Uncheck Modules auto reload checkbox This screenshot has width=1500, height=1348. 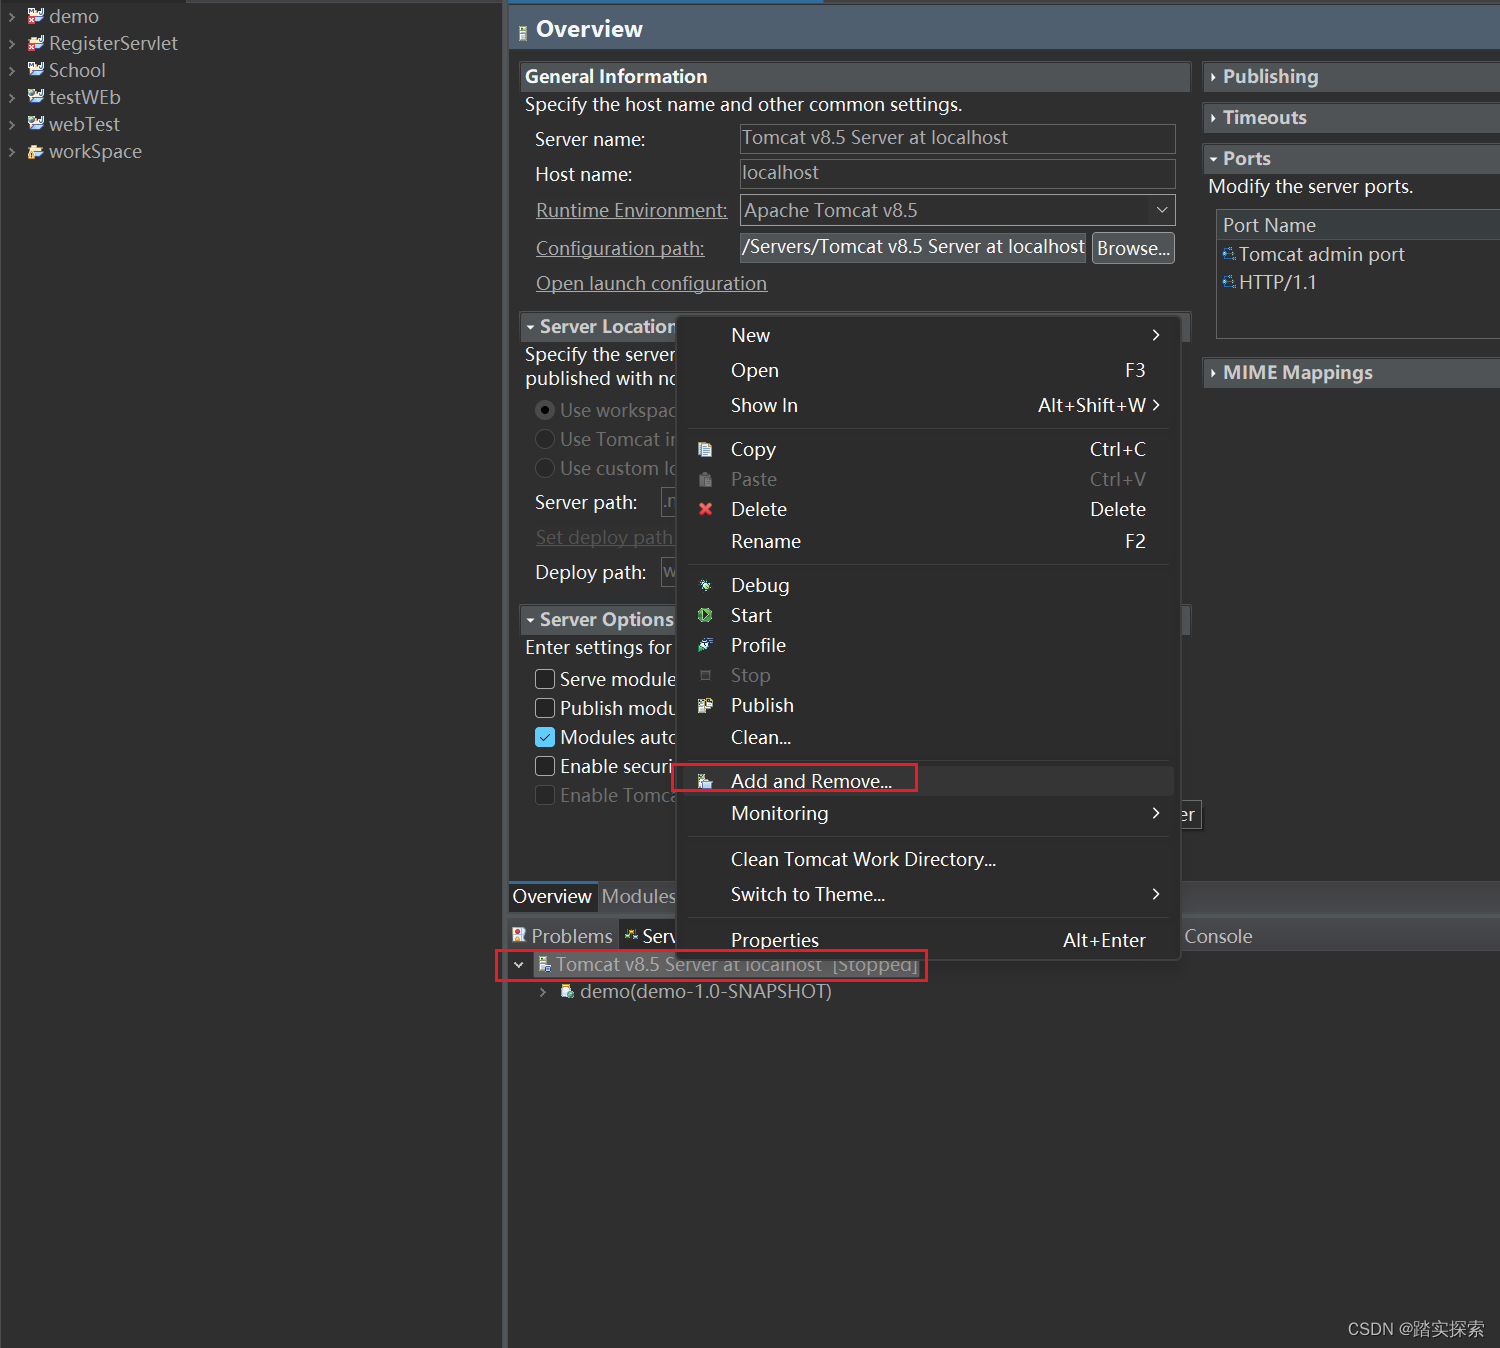545,737
